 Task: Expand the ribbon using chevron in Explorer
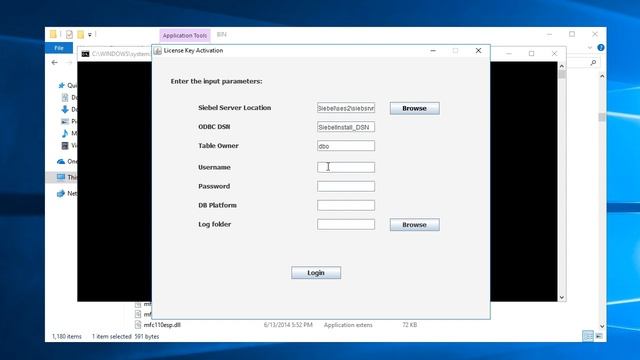[x=590, y=48]
